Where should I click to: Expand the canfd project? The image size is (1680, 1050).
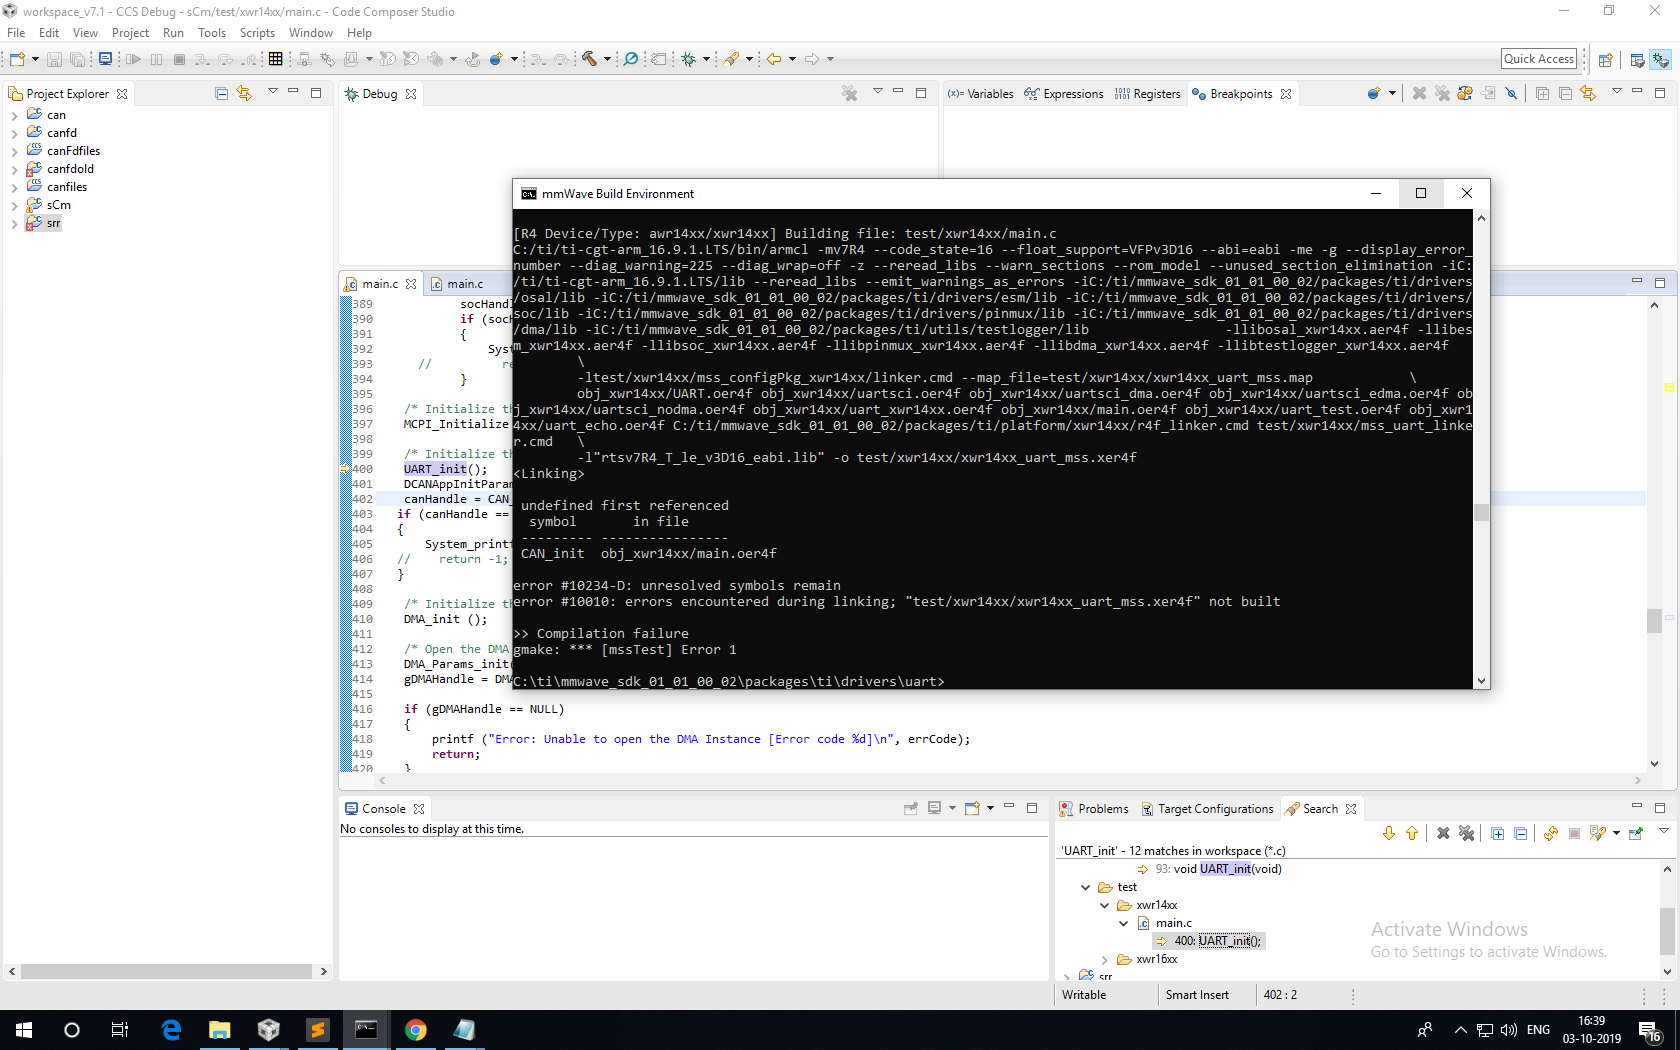pyautogui.click(x=14, y=133)
